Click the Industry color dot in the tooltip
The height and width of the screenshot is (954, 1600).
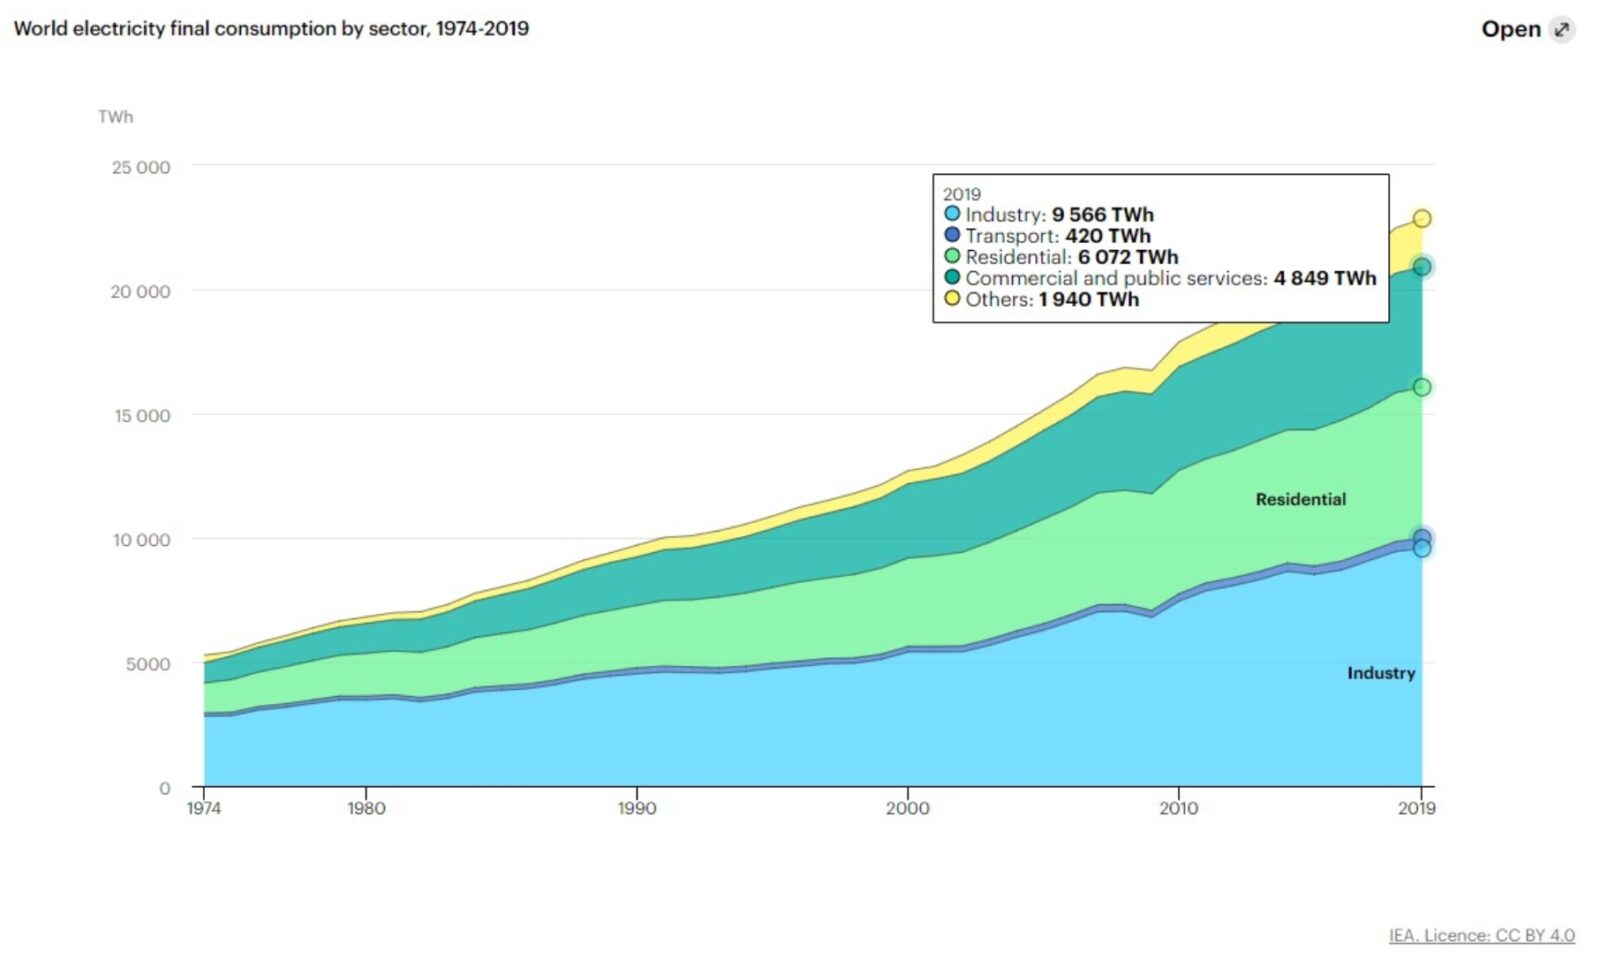952,214
